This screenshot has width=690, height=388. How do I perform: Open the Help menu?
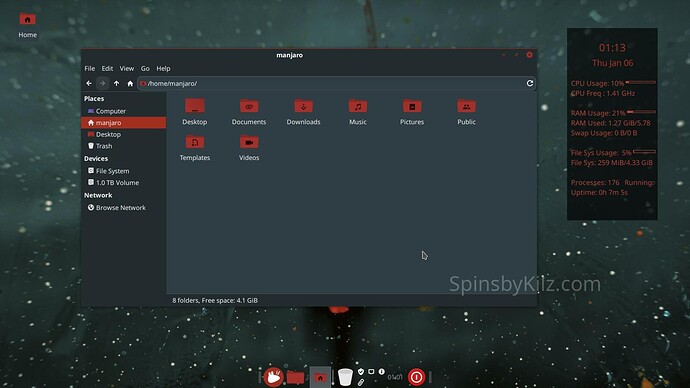pos(163,69)
